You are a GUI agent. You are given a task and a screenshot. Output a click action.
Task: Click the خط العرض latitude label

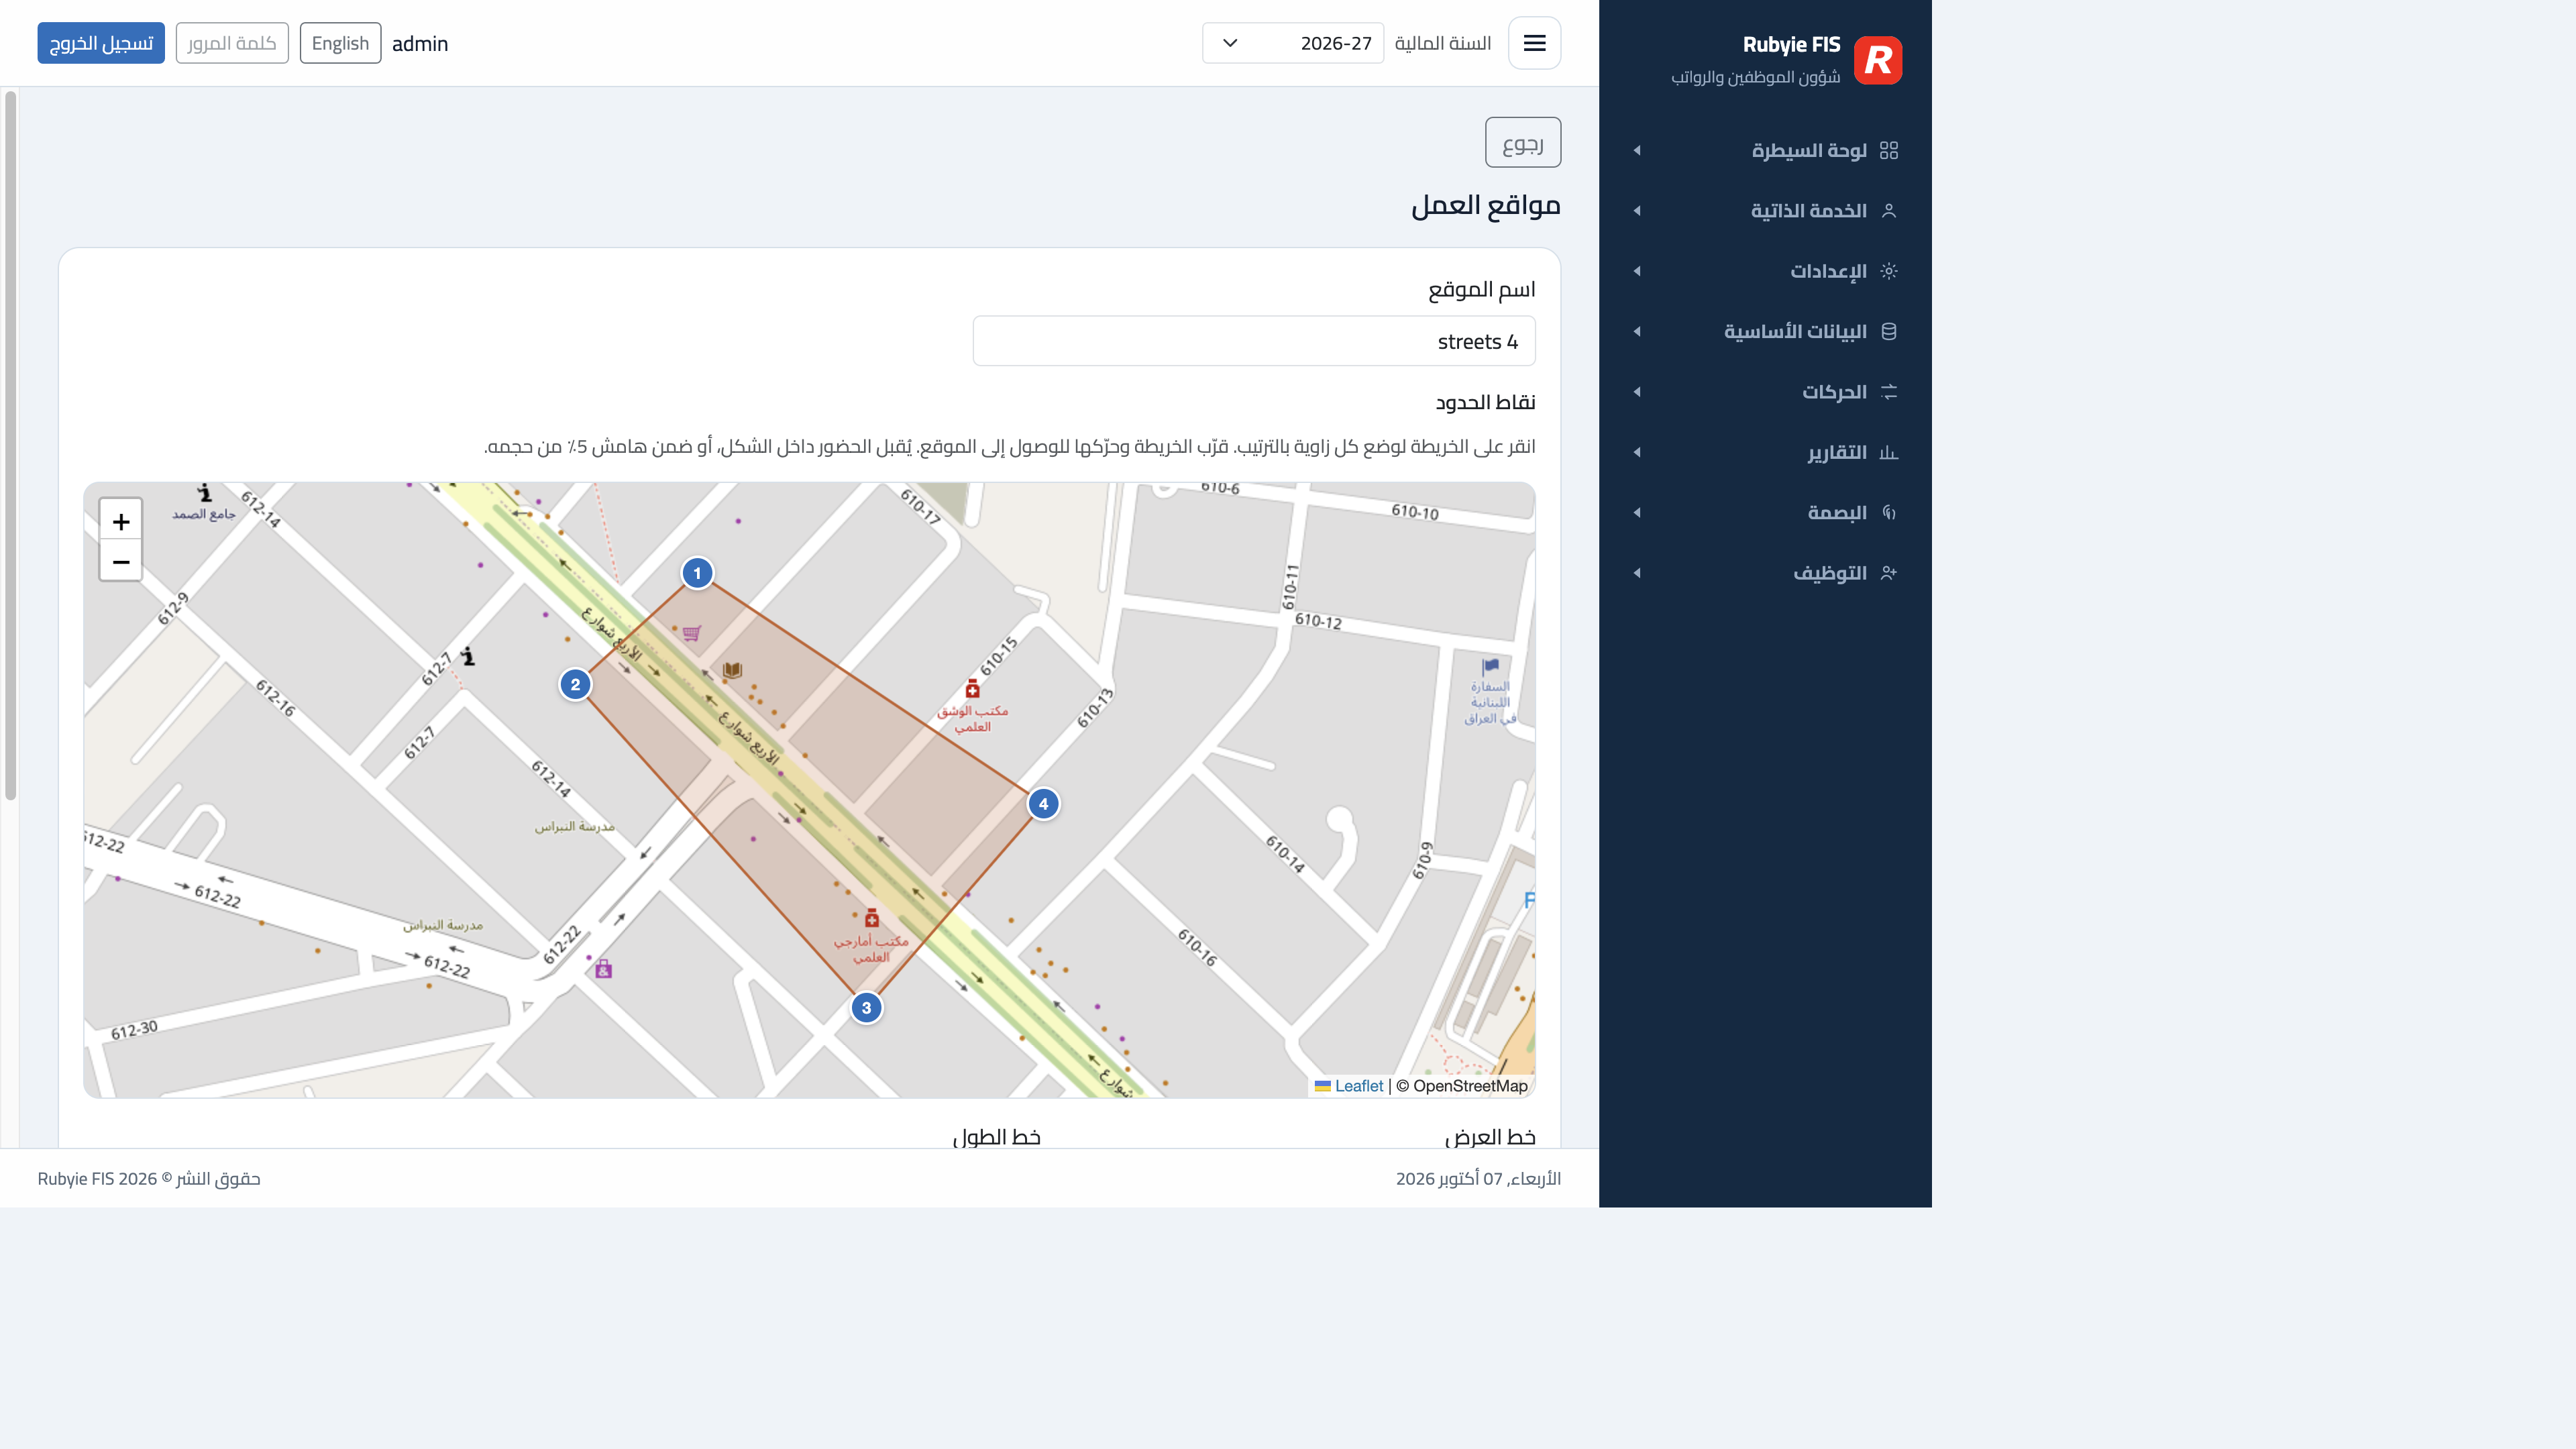[1490, 1137]
